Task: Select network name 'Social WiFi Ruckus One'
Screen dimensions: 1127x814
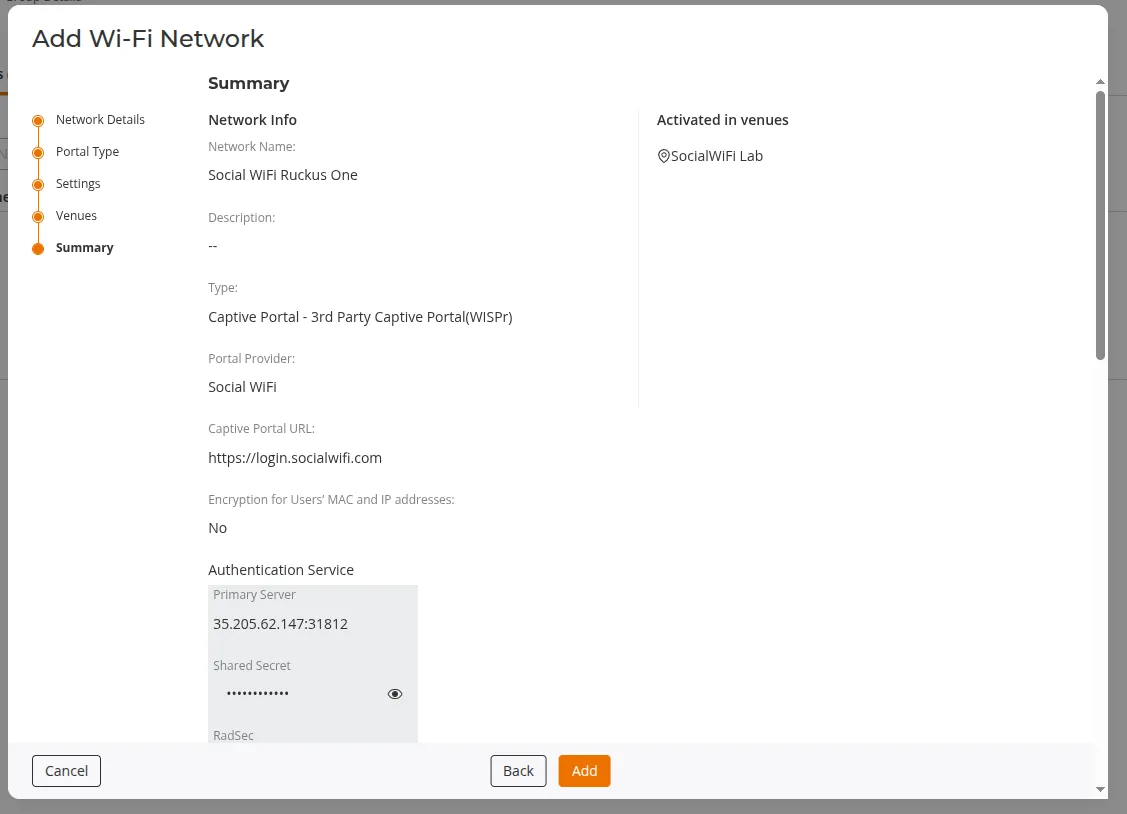Action: [282, 175]
